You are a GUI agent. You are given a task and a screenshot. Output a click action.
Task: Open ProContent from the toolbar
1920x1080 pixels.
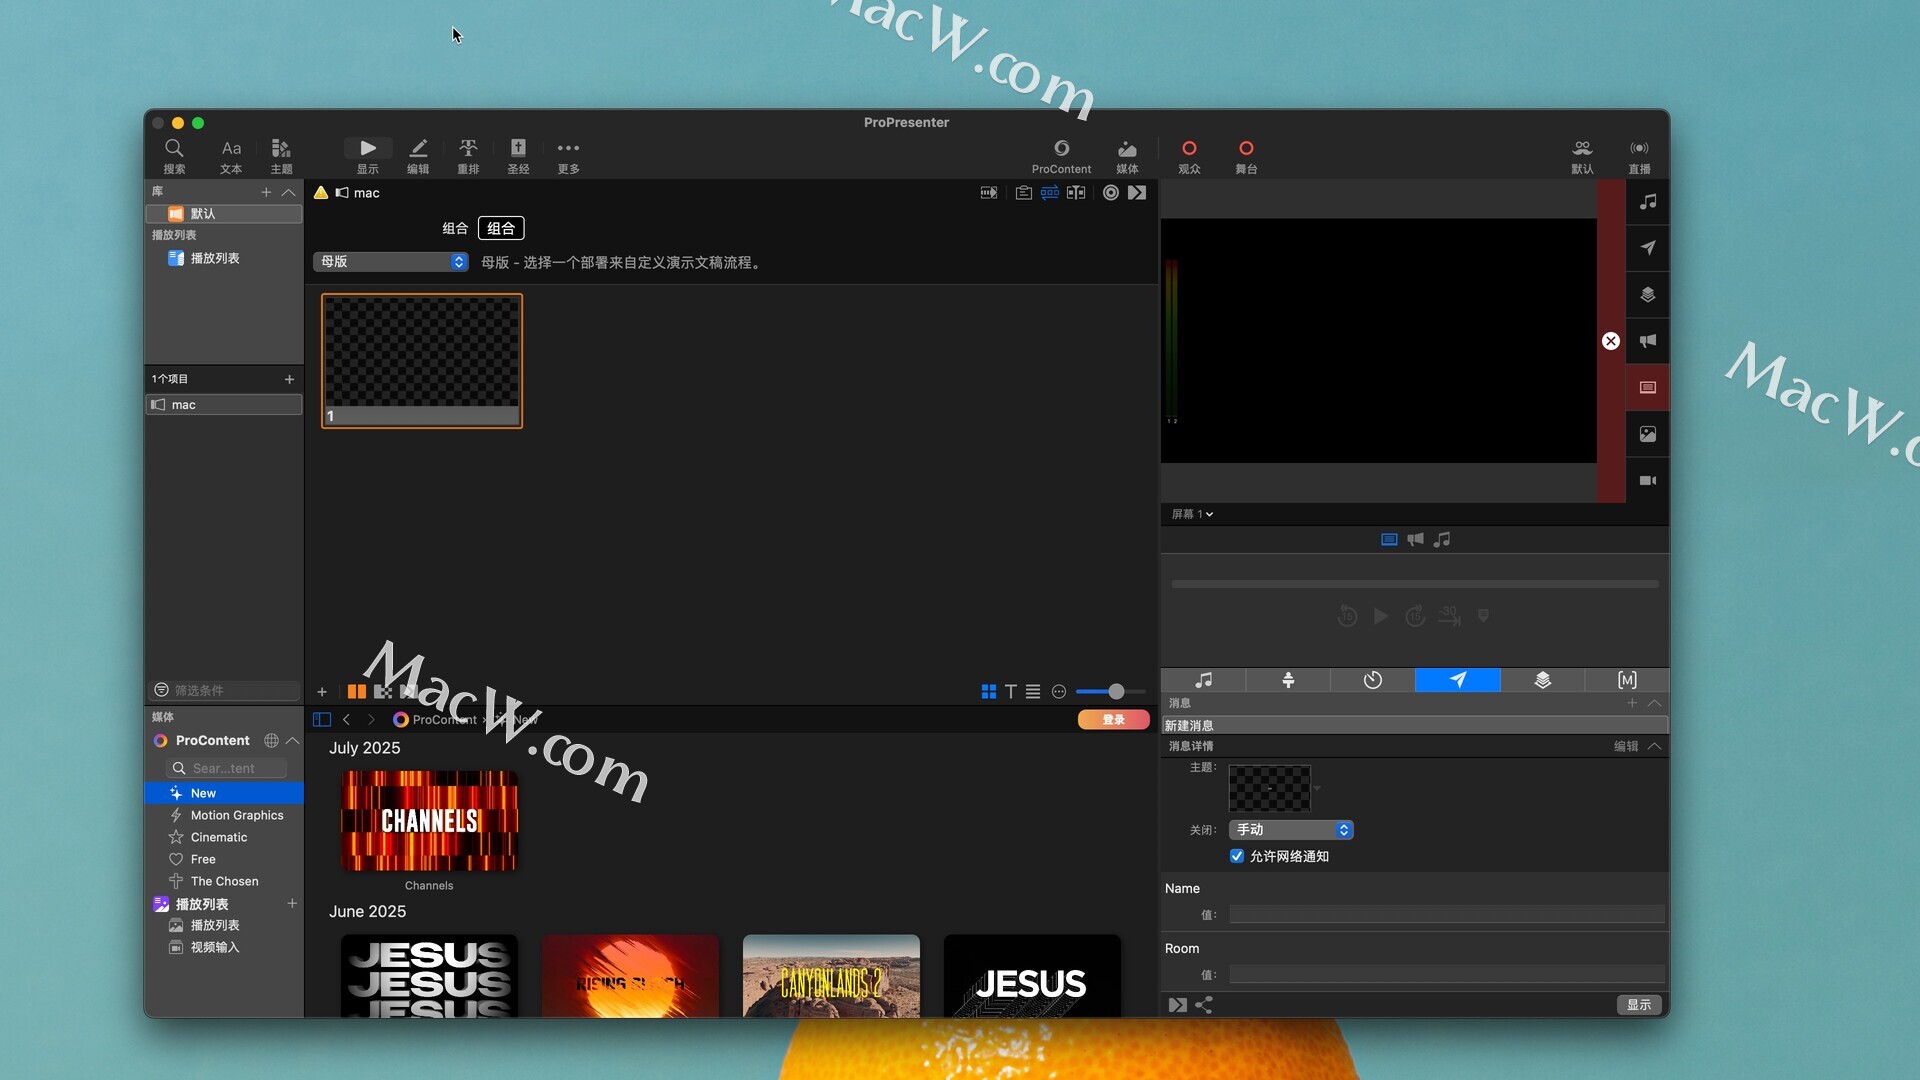[1061, 156]
